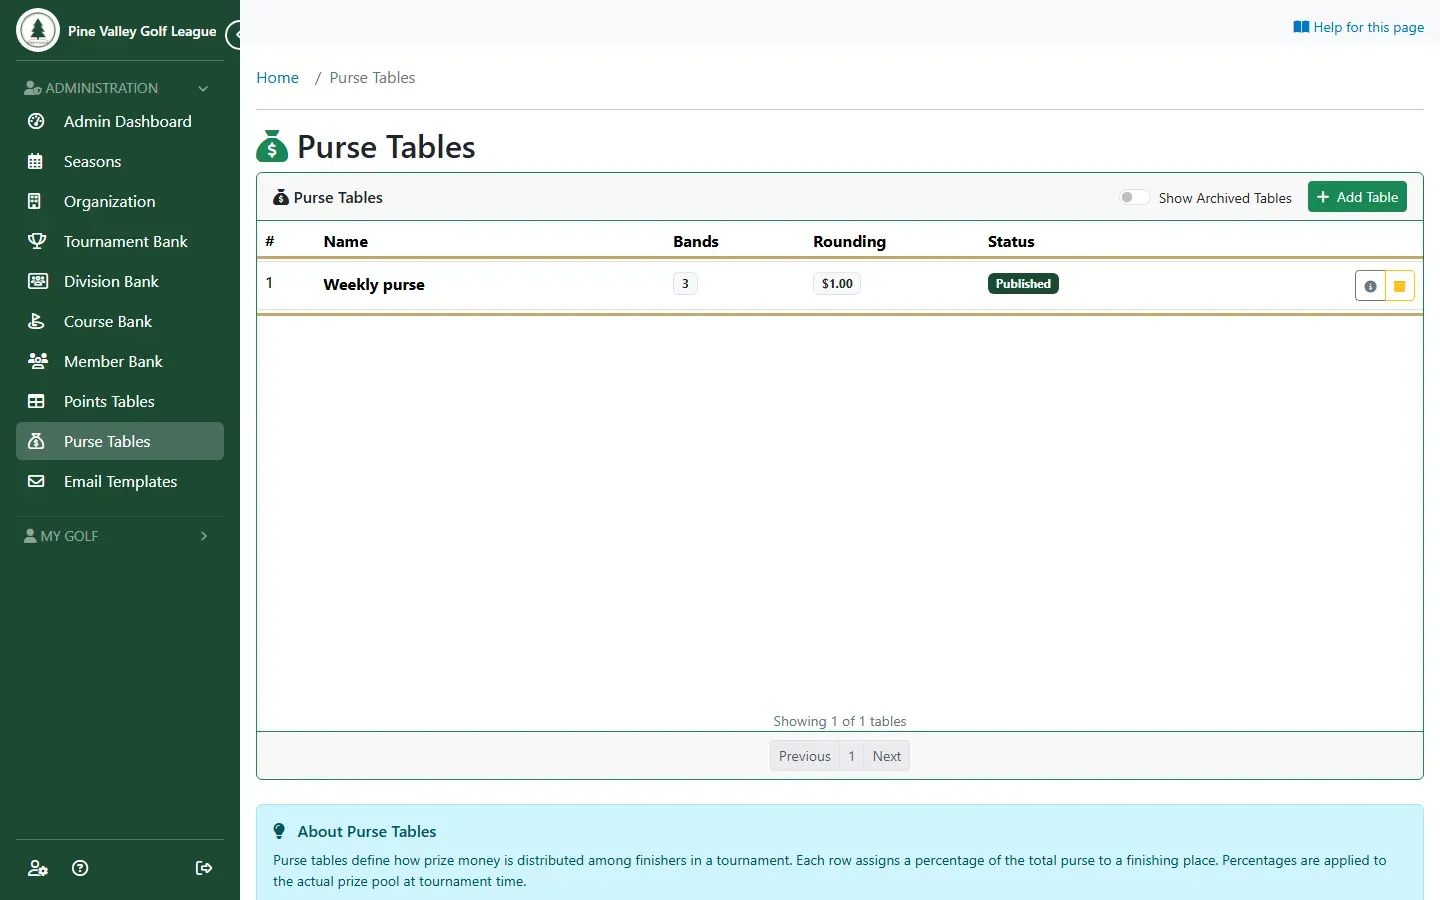Select page 1 in pagination
1440x900 pixels.
pos(852,756)
